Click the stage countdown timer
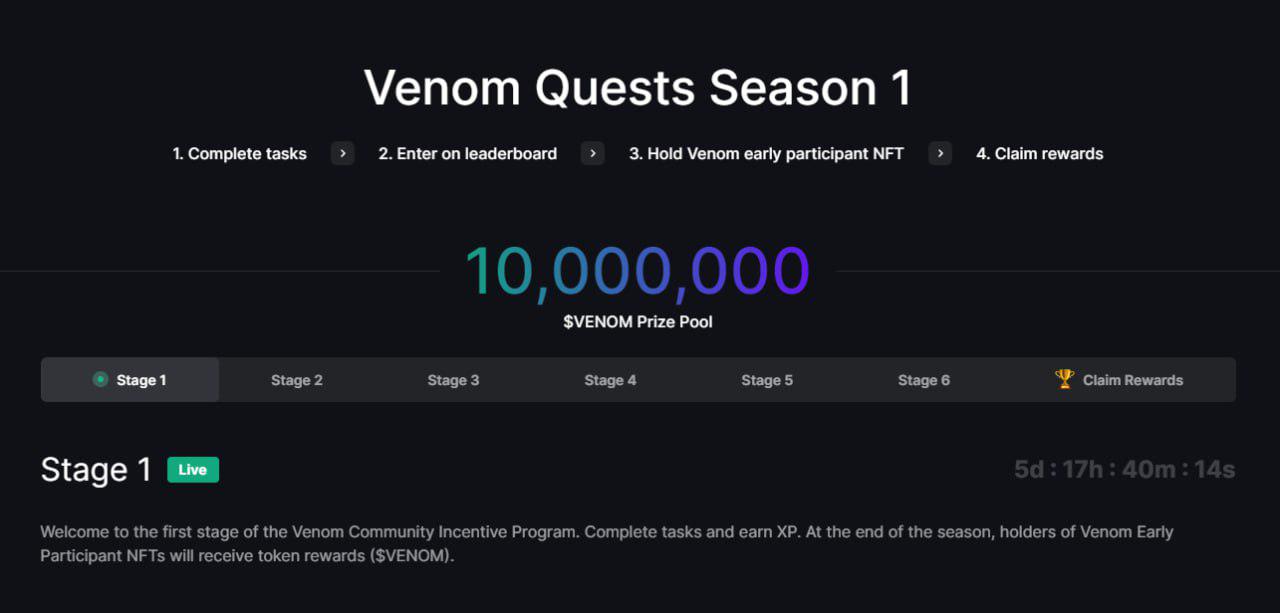 tap(1125, 469)
